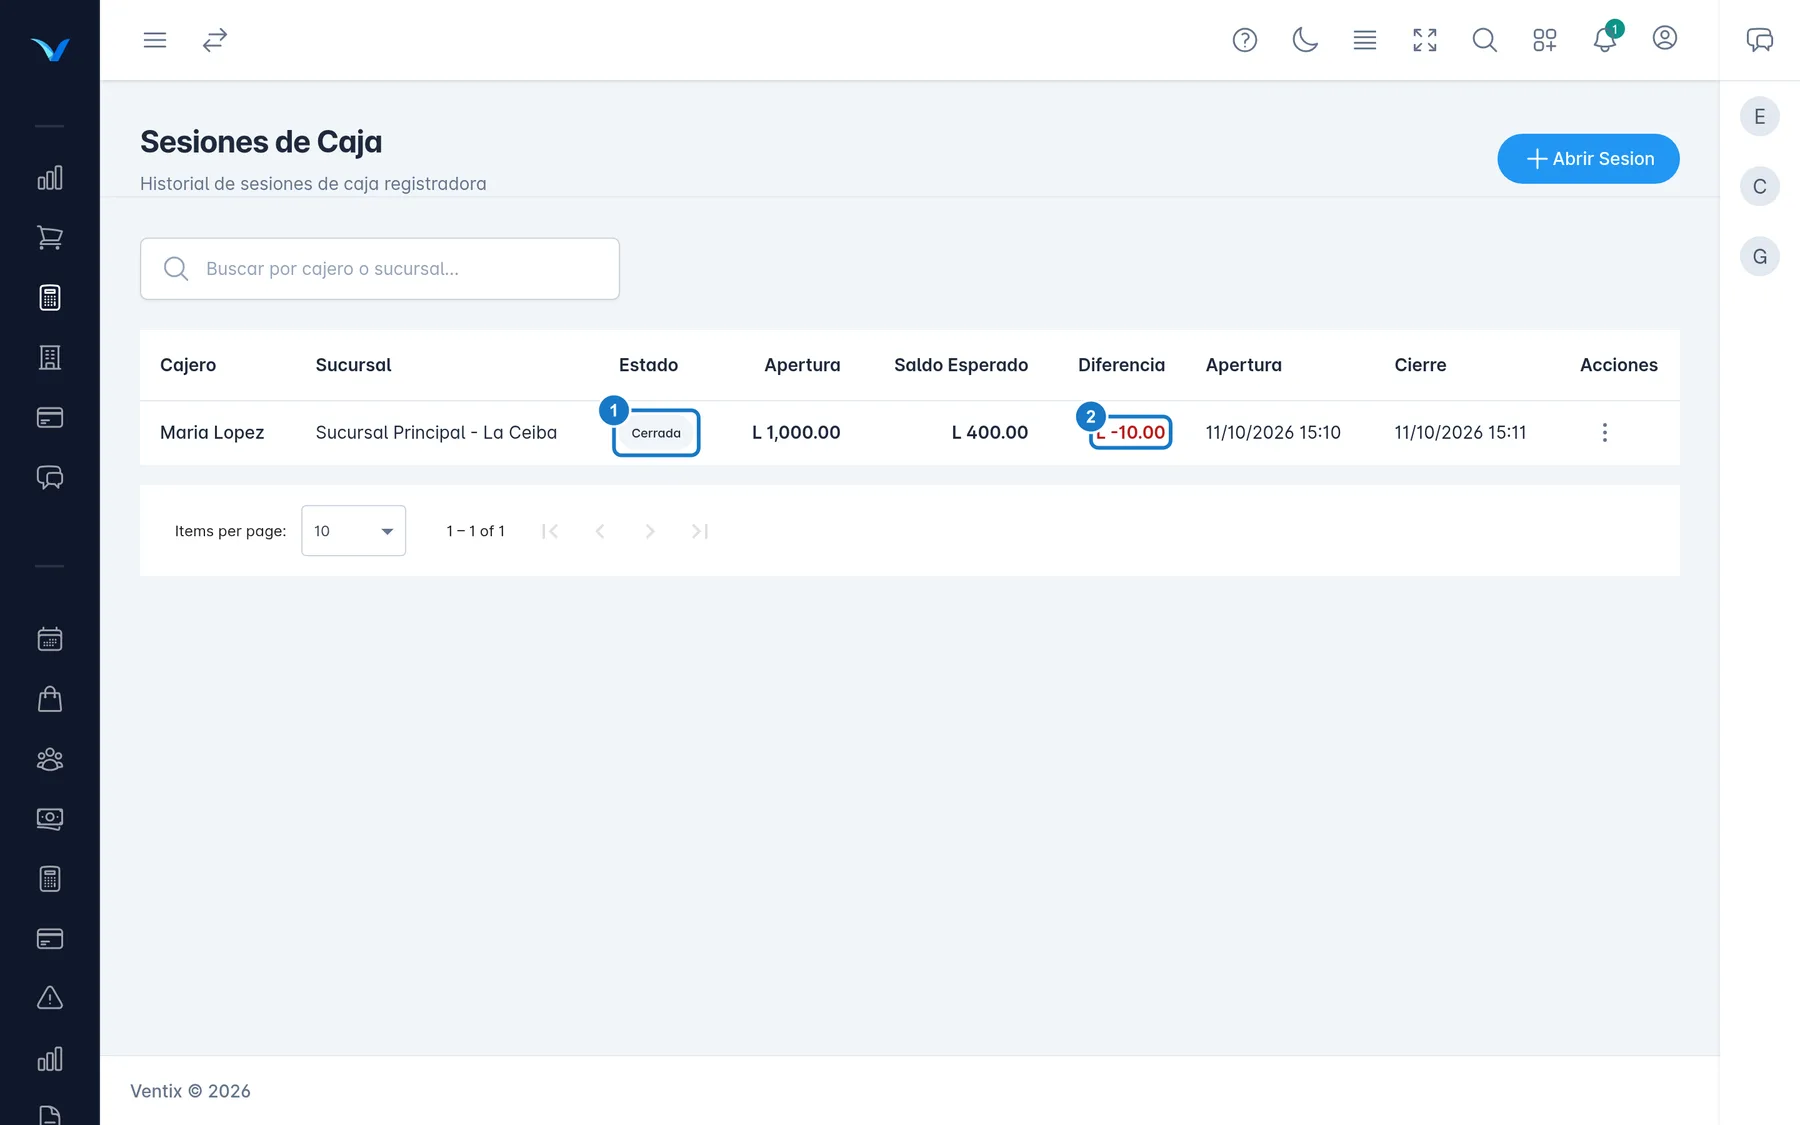The width and height of the screenshot is (1800, 1125).
Task: Open the people group sidebar icon
Action: (50, 759)
